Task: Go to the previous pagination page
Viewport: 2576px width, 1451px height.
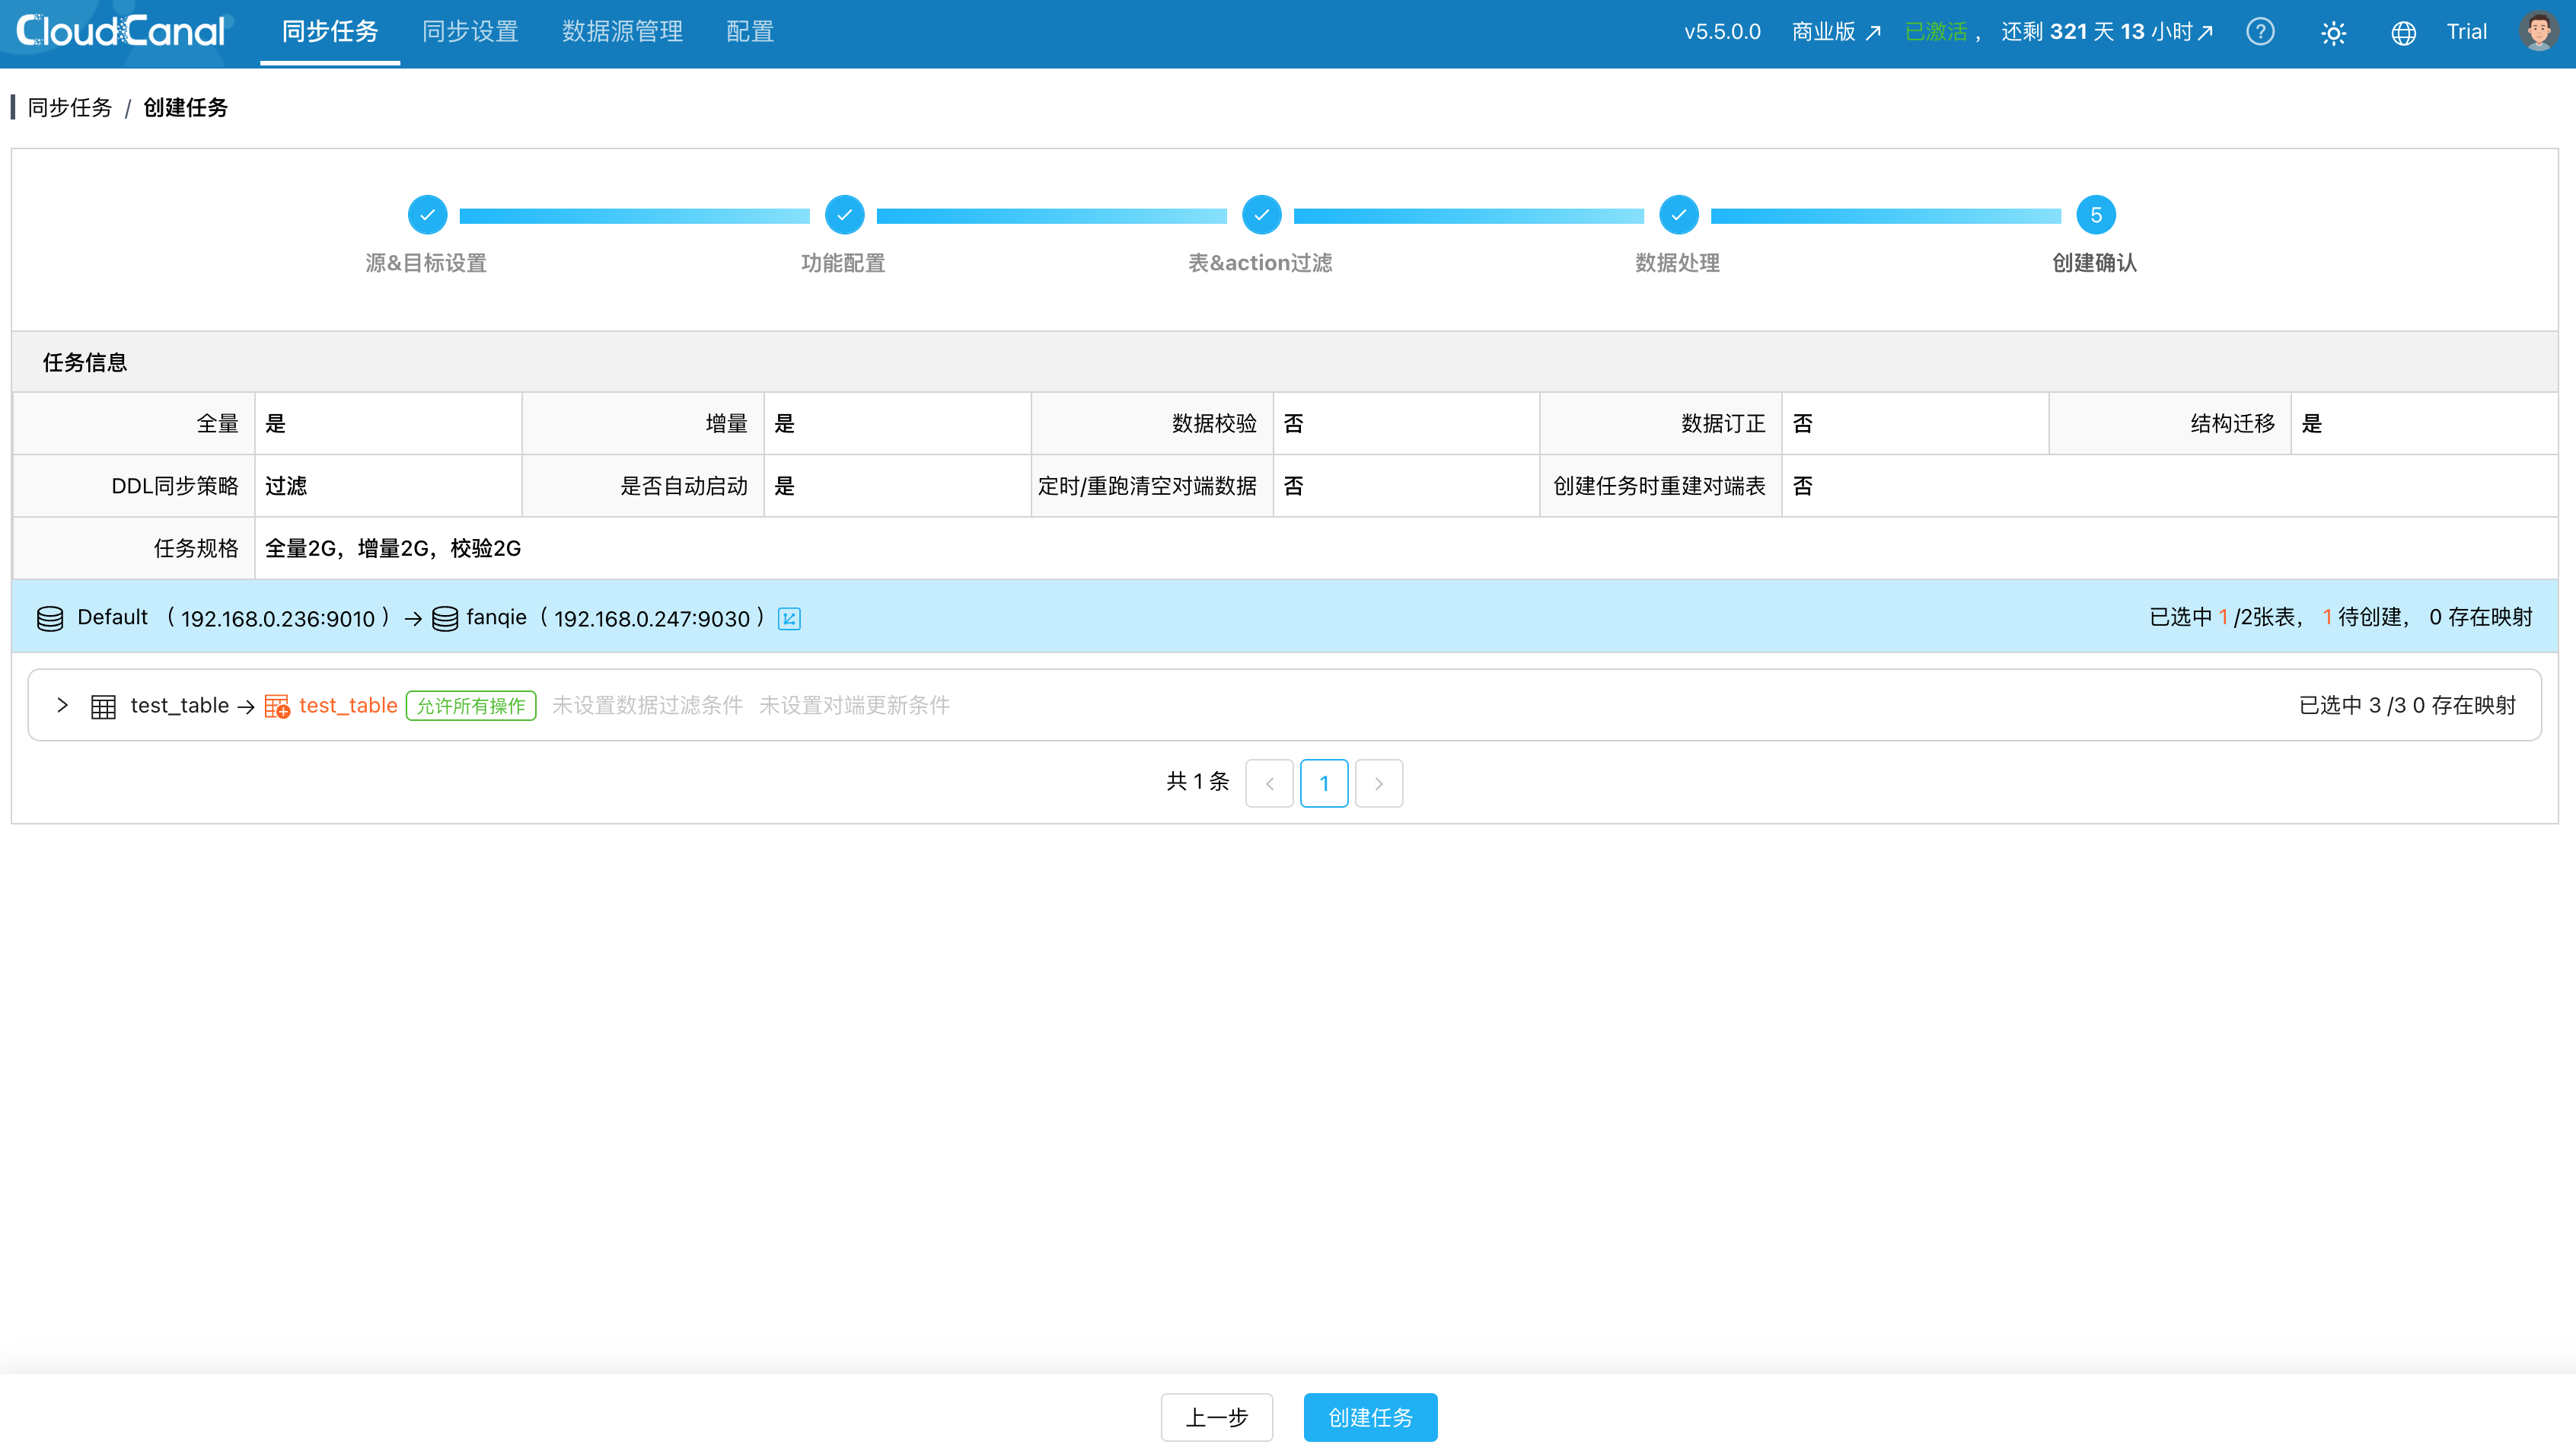Action: click(x=1269, y=783)
